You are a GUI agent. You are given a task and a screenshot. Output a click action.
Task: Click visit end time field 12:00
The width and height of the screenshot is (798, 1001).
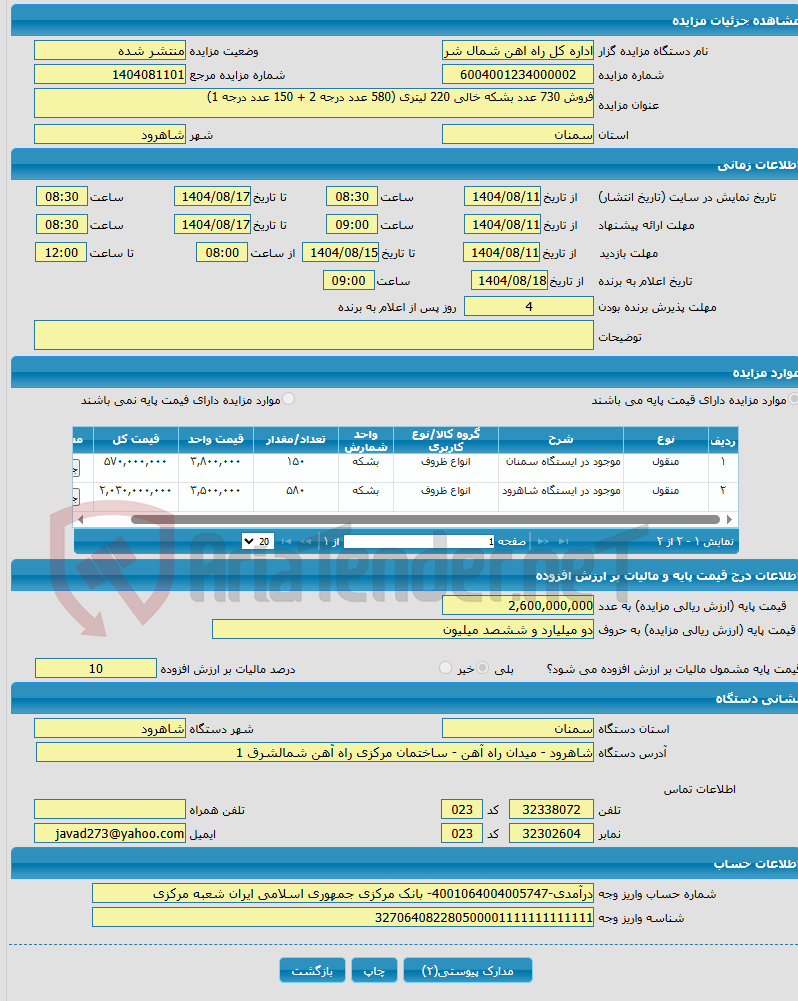[x=61, y=253]
